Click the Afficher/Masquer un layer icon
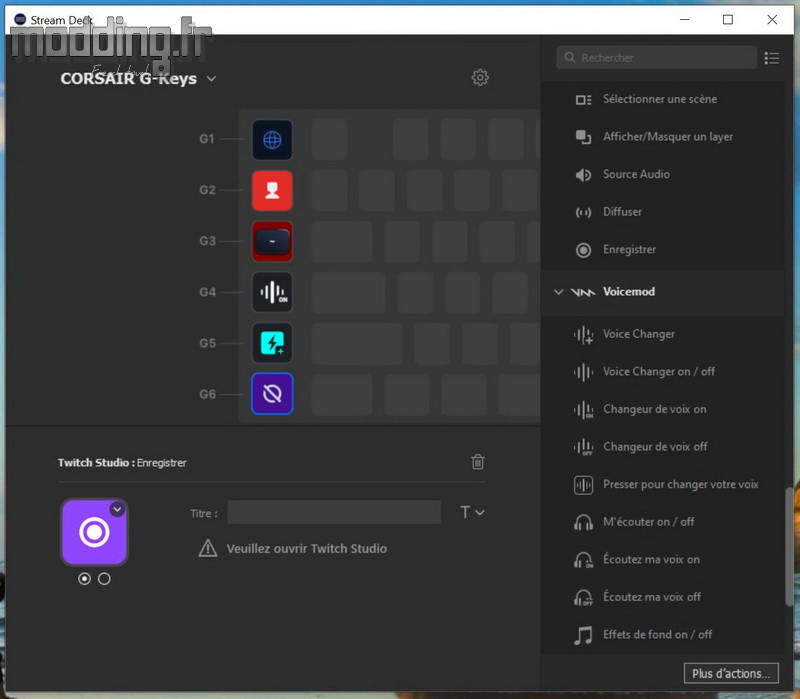800x699 pixels. pyautogui.click(x=583, y=137)
